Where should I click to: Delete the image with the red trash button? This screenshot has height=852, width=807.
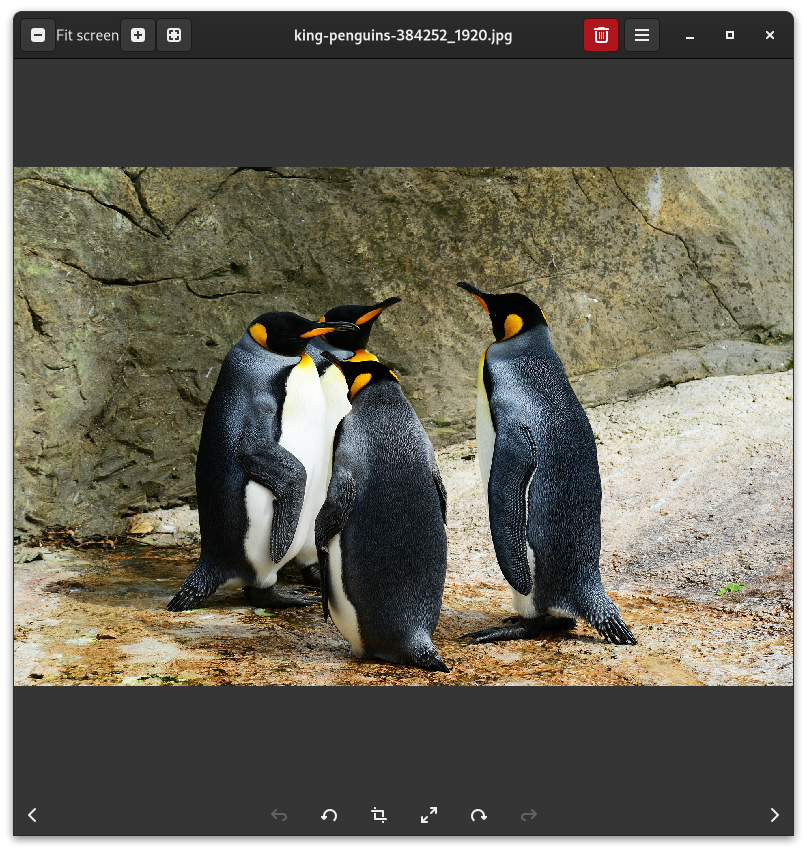point(601,35)
